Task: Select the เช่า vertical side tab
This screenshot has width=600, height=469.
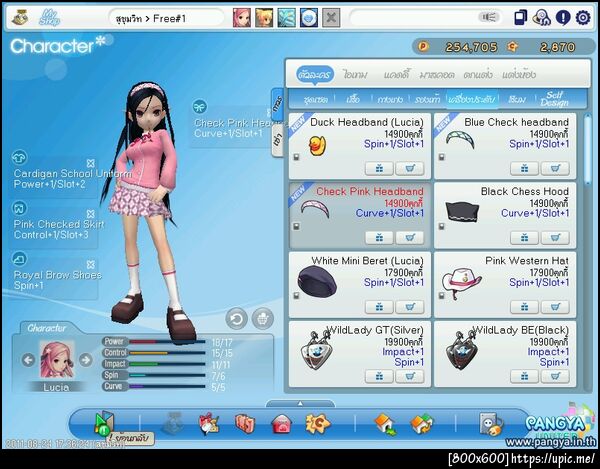Action: [277, 141]
